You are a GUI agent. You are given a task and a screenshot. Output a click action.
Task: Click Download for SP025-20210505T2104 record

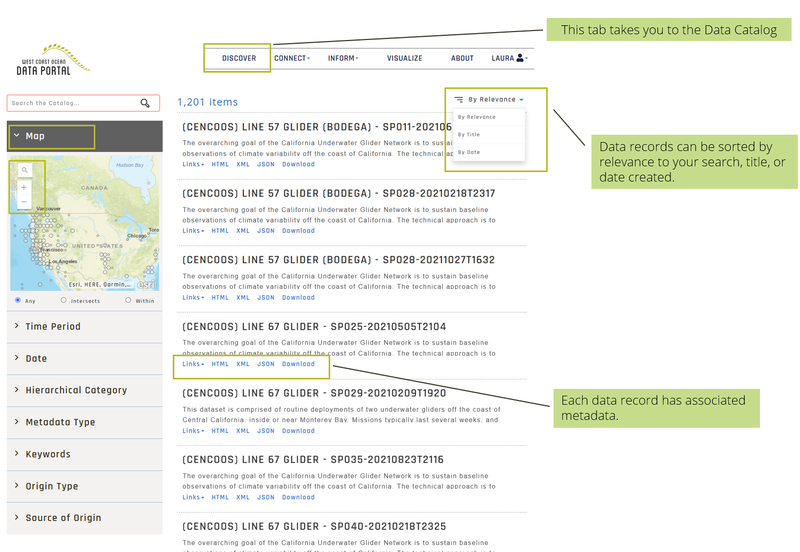pyautogui.click(x=298, y=364)
